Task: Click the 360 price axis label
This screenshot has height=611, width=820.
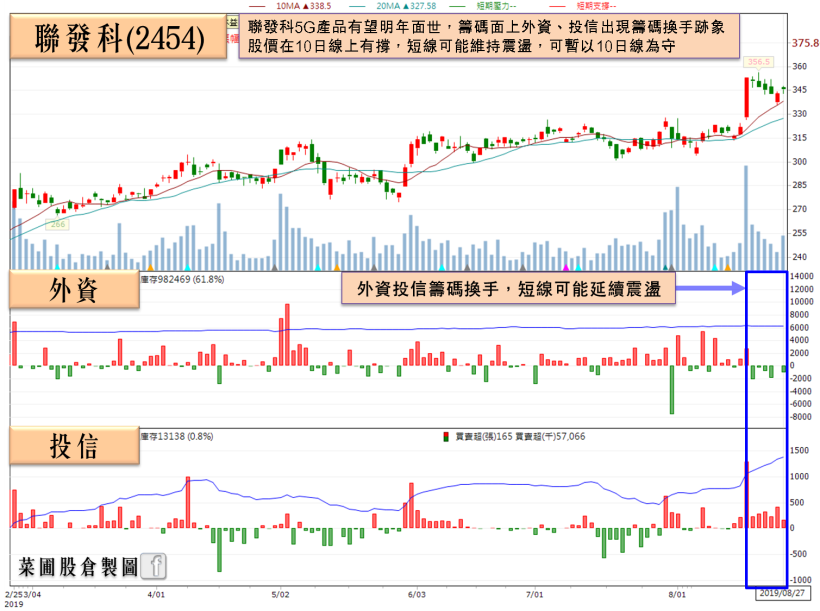Action: [x=800, y=66]
